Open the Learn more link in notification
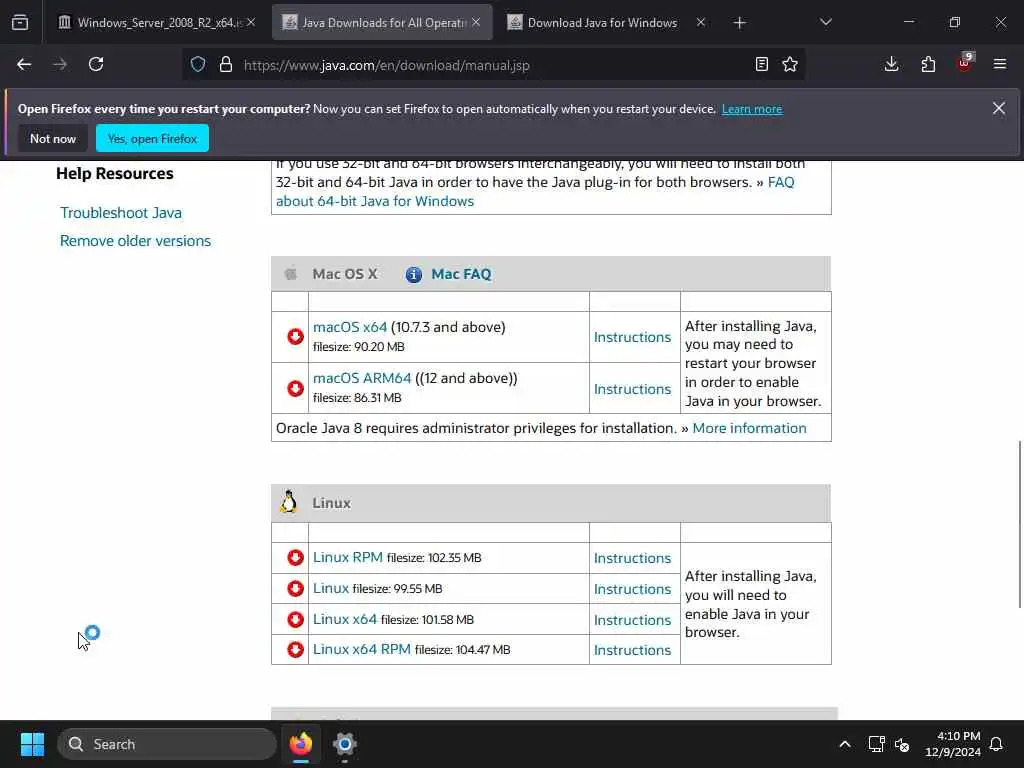Screen dimensions: 1024x768 point(752,109)
